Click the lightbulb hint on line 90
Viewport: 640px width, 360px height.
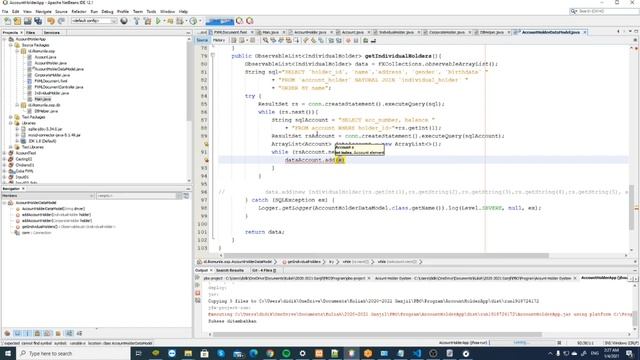point(206,144)
